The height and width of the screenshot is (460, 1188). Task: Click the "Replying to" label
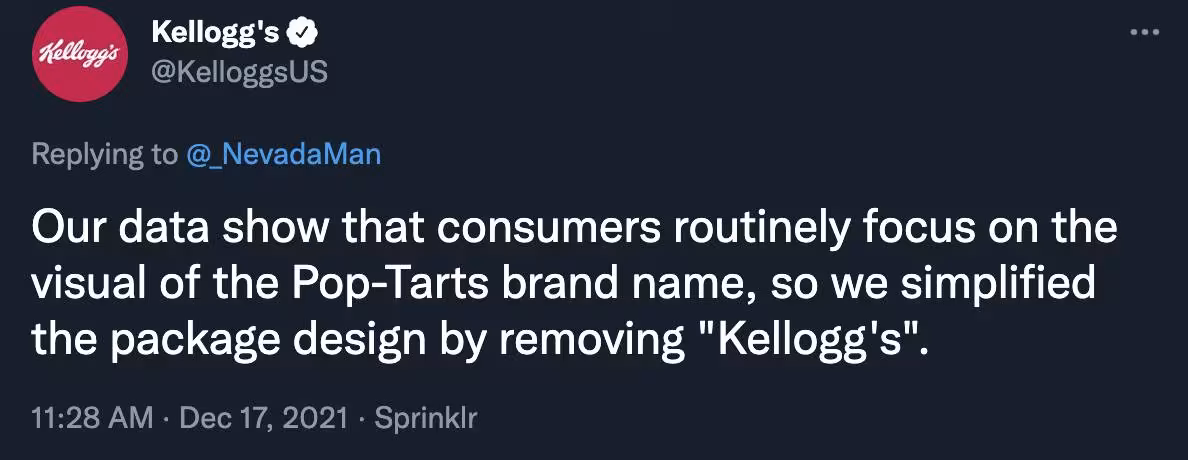point(102,154)
